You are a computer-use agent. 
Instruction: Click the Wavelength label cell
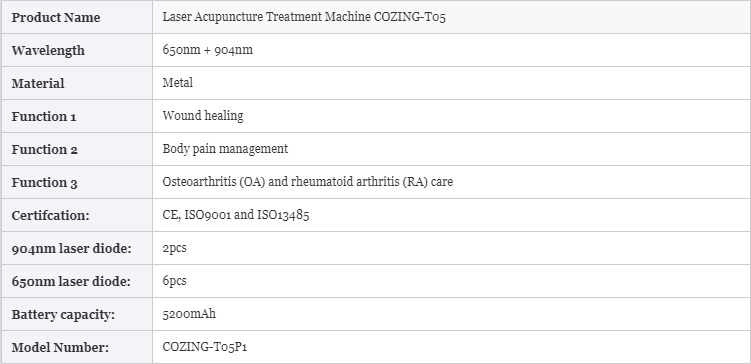coord(77,50)
